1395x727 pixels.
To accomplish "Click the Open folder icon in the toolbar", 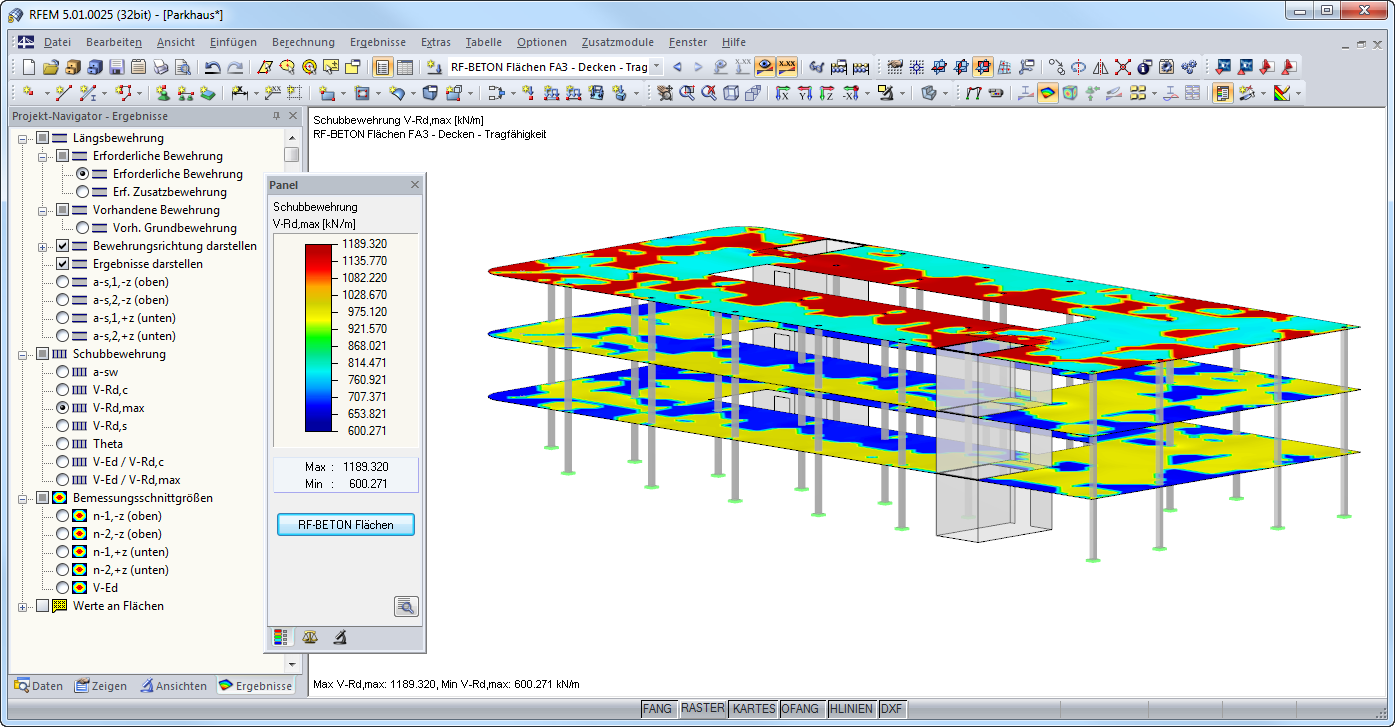I will click(x=51, y=68).
